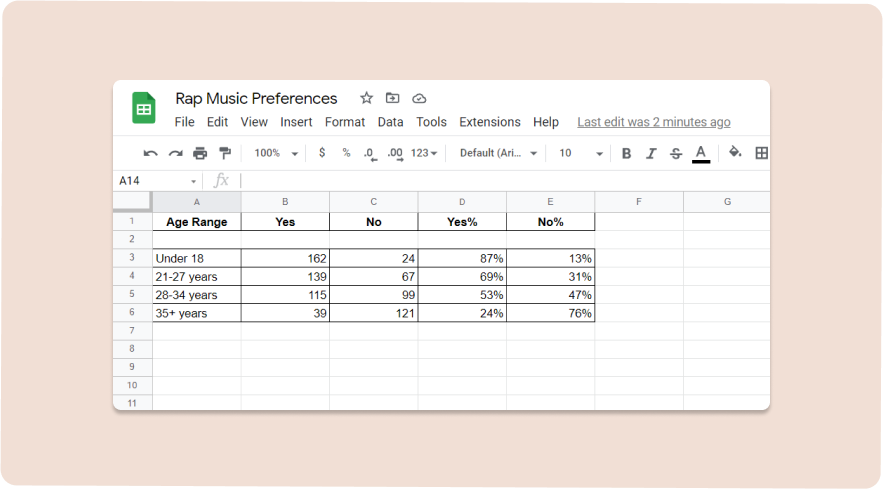Click the Borders icon

pyautogui.click(x=761, y=153)
